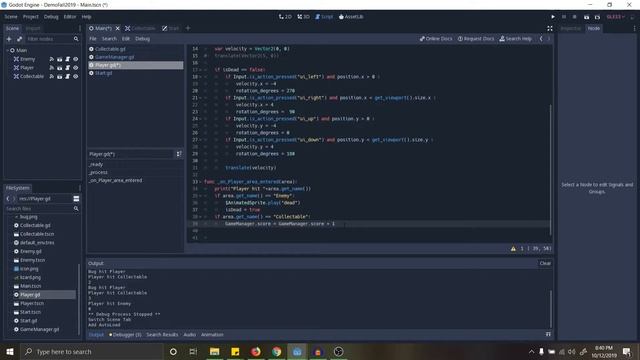Toggle alphabetical sort of method list
Screen dimensions: 640x360
[x=179, y=154]
